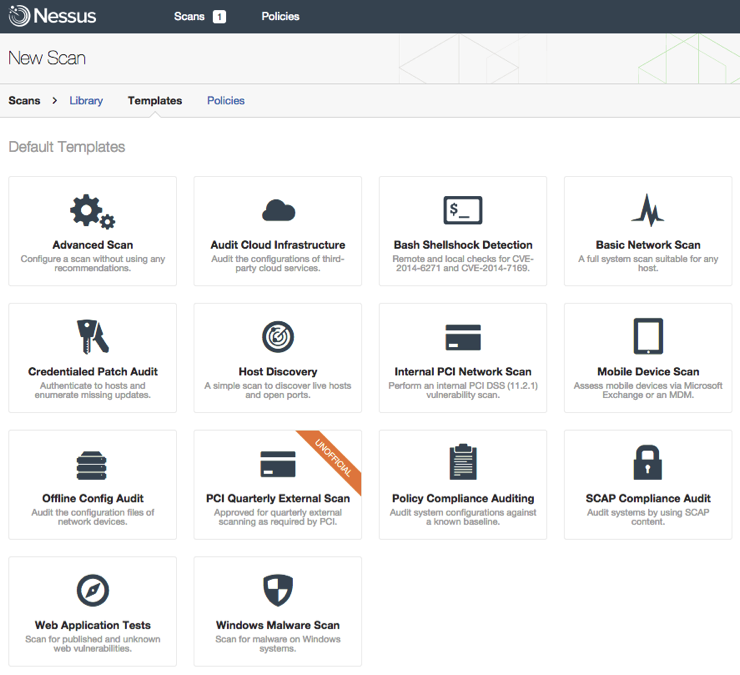740x675 pixels.
Task: Click 'A simple scan to discover live hosts' text
Action: coord(278,390)
